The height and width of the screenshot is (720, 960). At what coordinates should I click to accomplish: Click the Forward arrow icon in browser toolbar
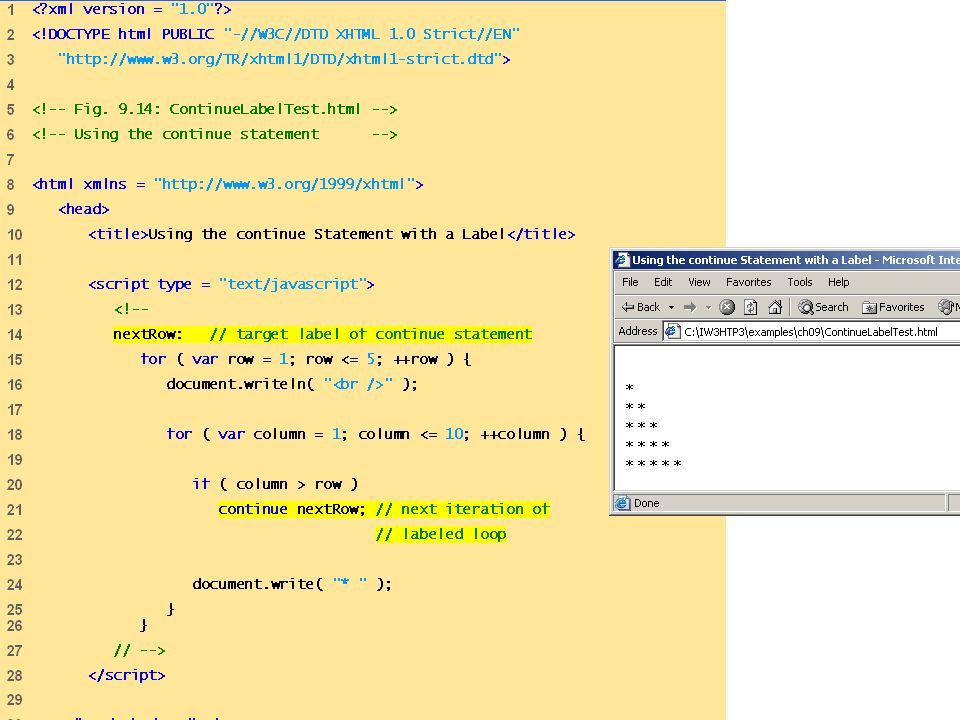point(690,307)
